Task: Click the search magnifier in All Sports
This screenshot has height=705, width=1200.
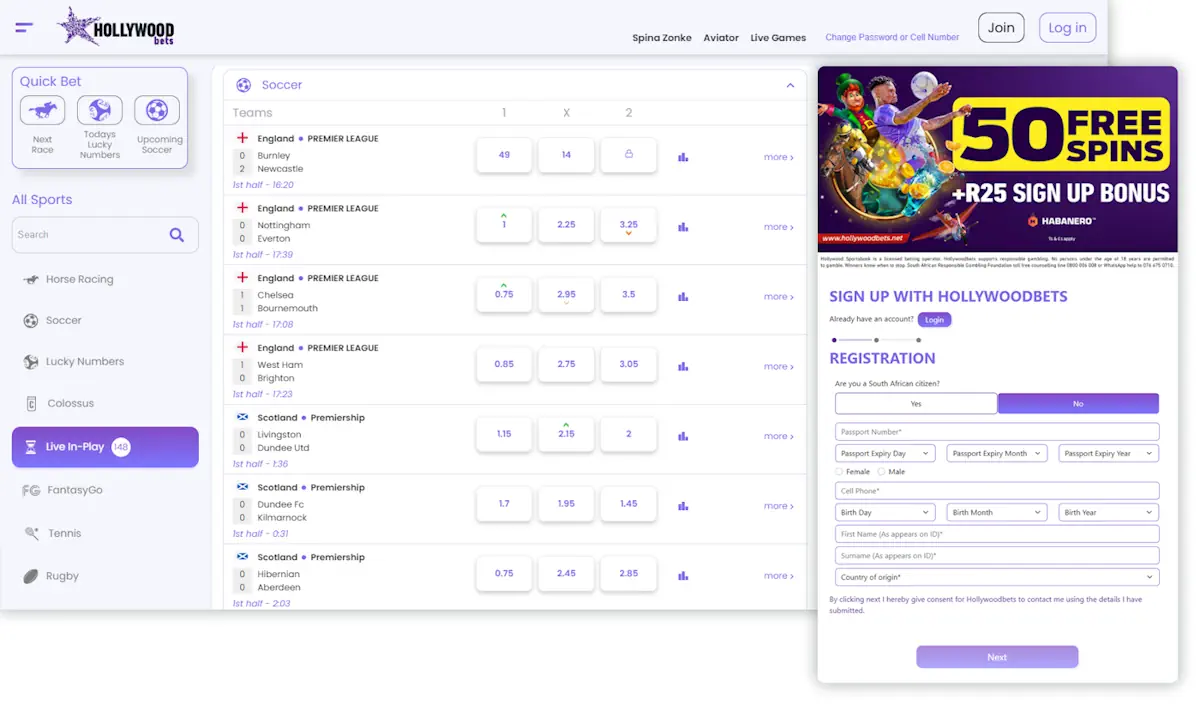Action: (177, 235)
